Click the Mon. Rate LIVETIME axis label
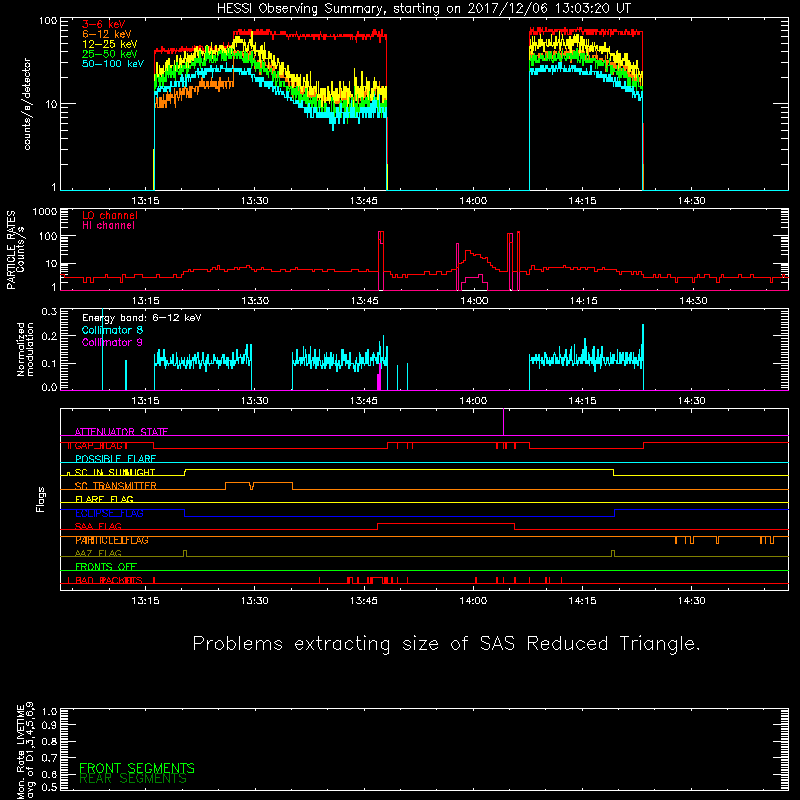This screenshot has width=800, height=800. [x=25, y=750]
